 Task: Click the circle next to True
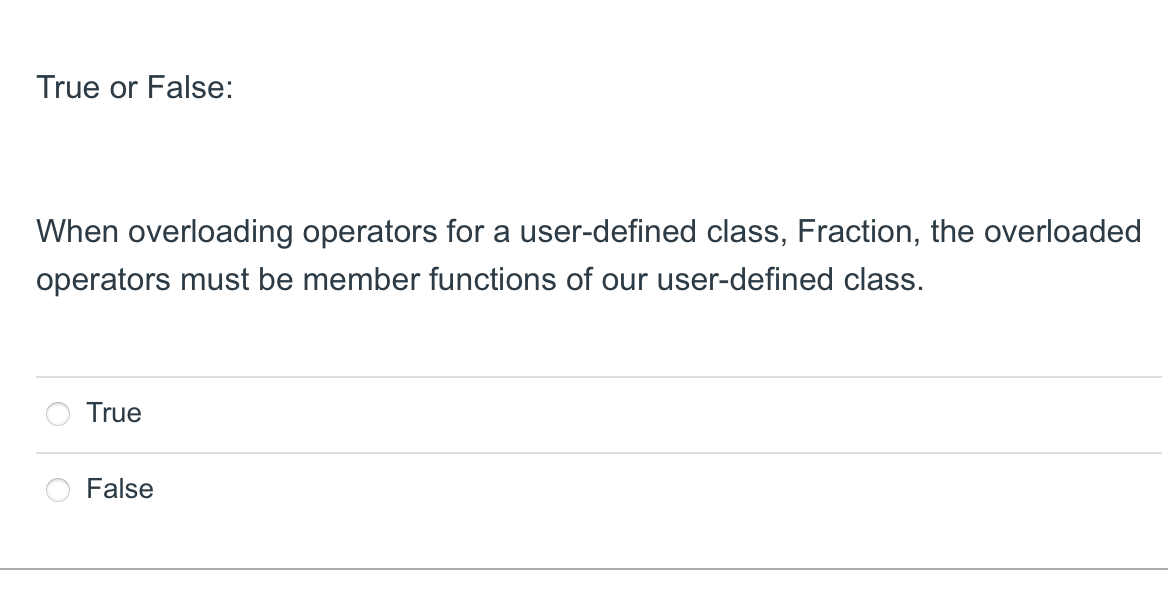click(x=58, y=413)
